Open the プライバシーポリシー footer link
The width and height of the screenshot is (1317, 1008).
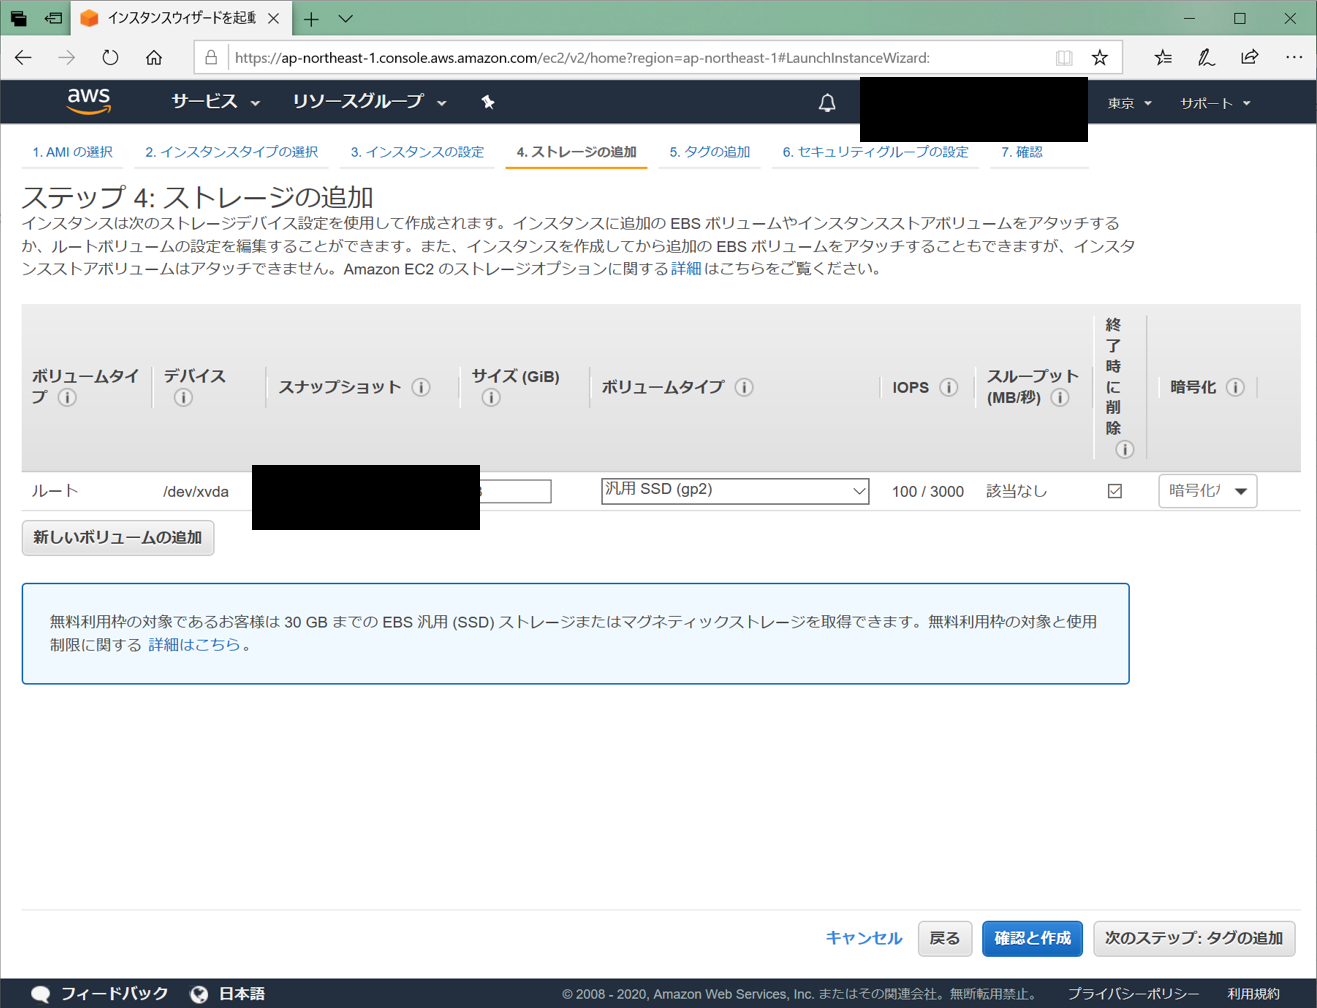click(x=1133, y=993)
